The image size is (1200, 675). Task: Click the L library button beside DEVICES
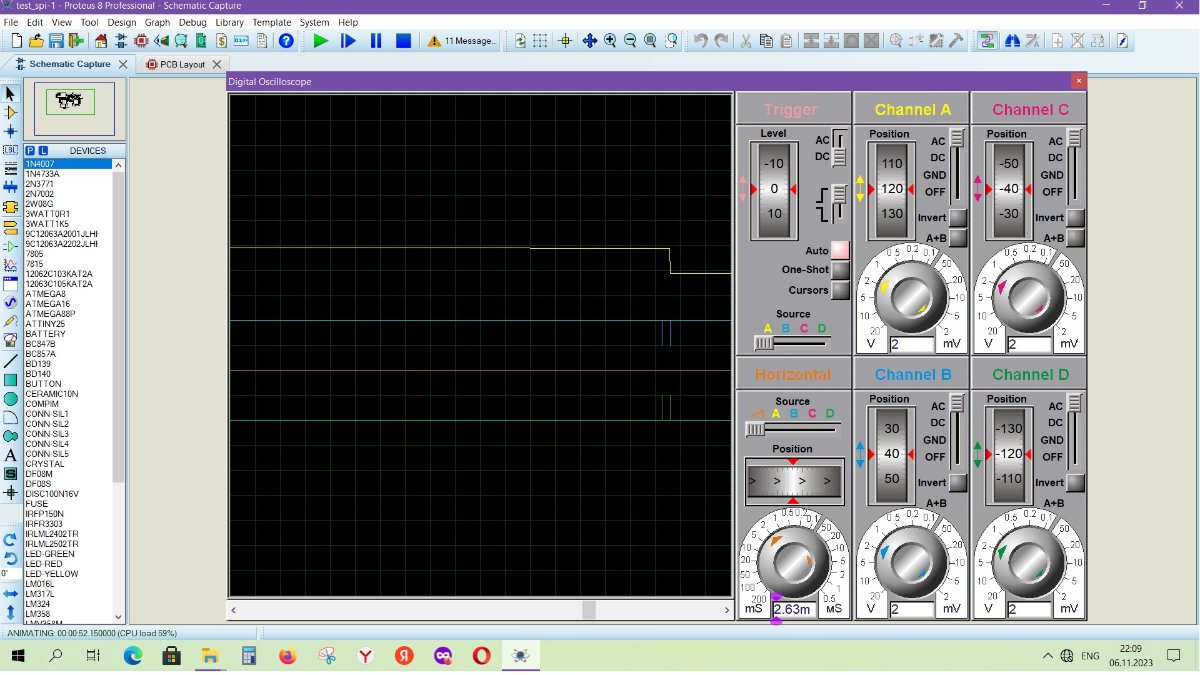click(x=43, y=151)
